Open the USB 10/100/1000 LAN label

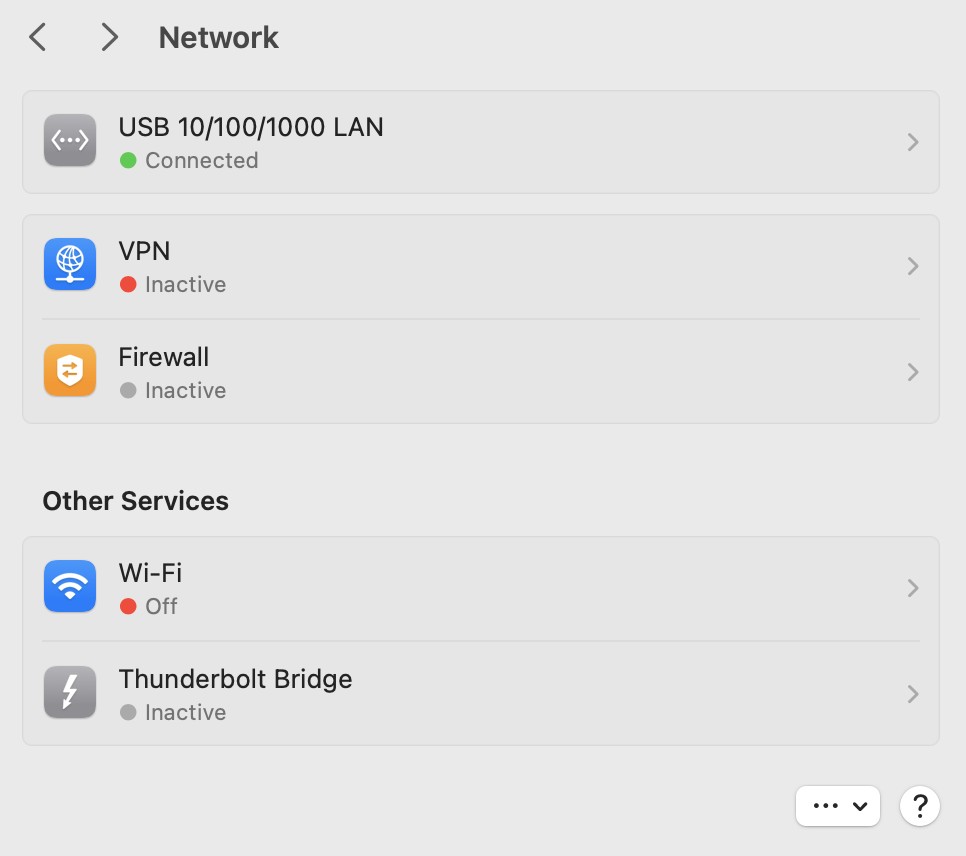pyautogui.click(x=251, y=127)
